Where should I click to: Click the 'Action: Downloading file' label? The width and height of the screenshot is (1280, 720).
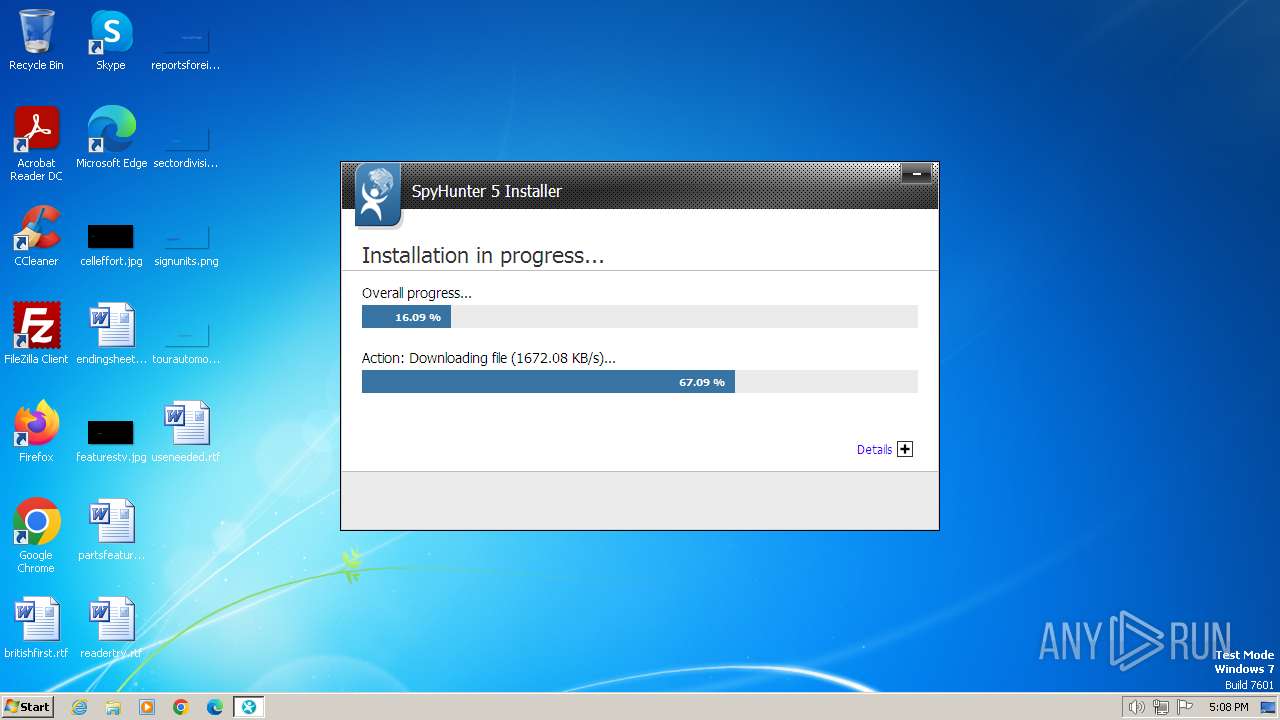(489, 358)
